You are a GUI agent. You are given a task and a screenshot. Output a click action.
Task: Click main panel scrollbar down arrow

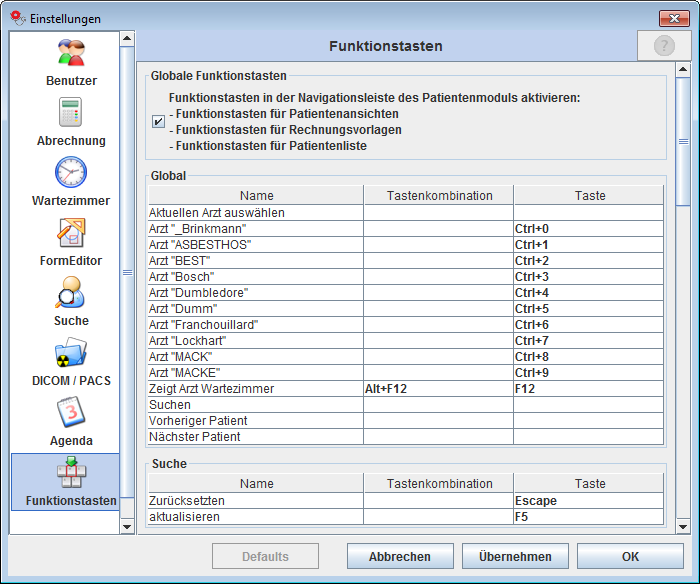point(683,526)
